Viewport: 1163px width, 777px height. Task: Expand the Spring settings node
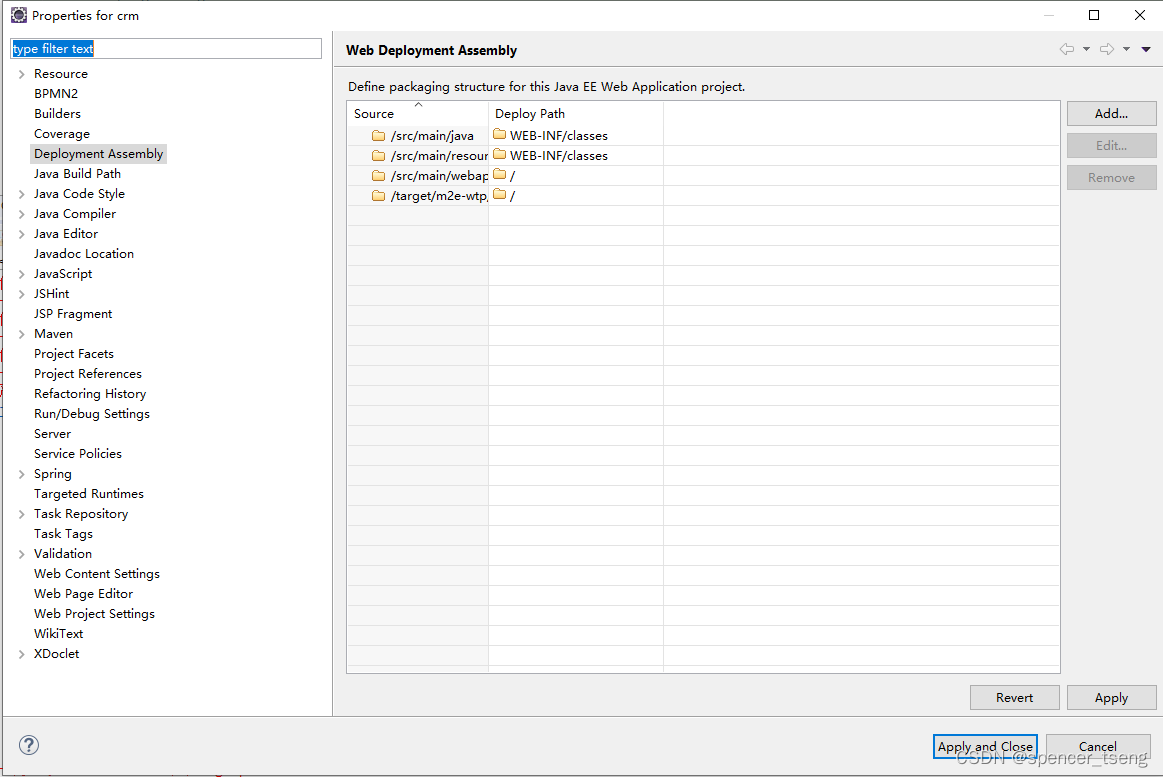(x=21, y=473)
